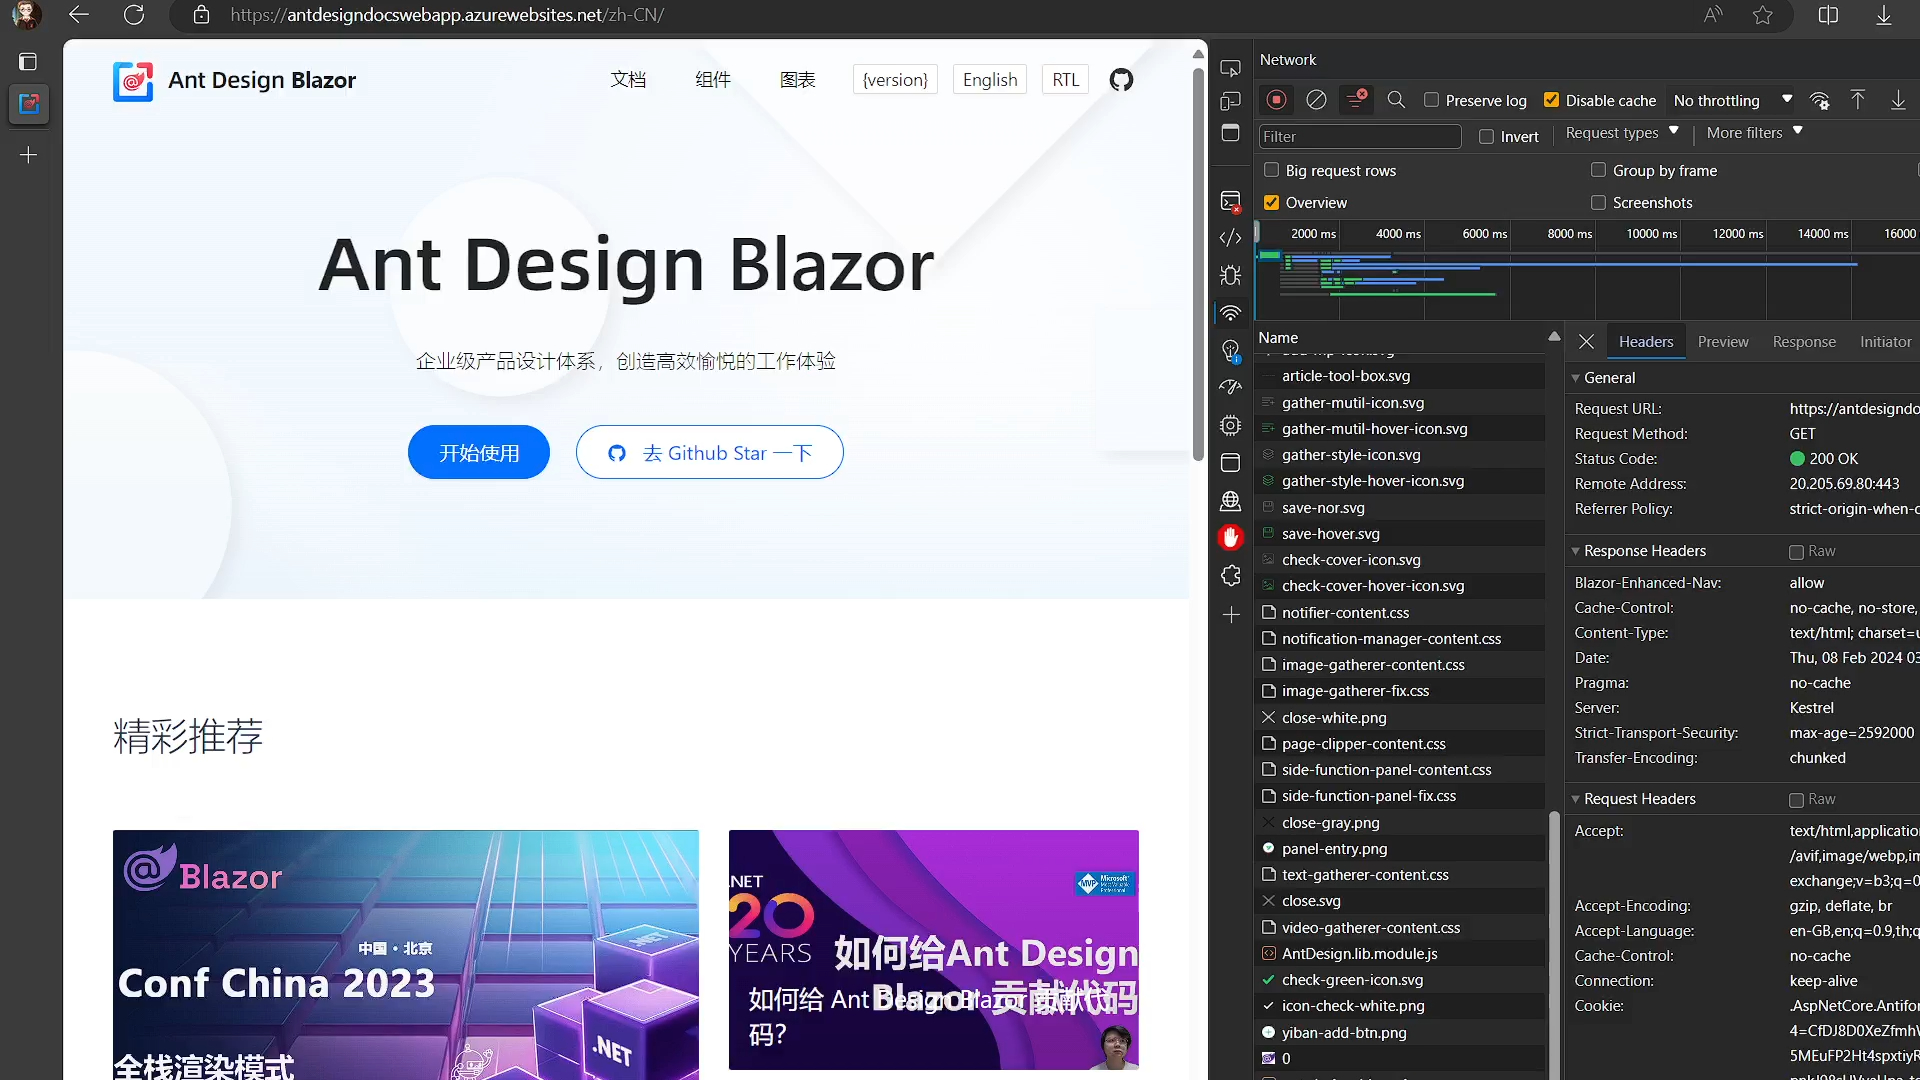Drag the network timeline slider
The image size is (1920, 1080).
[x=1258, y=232]
